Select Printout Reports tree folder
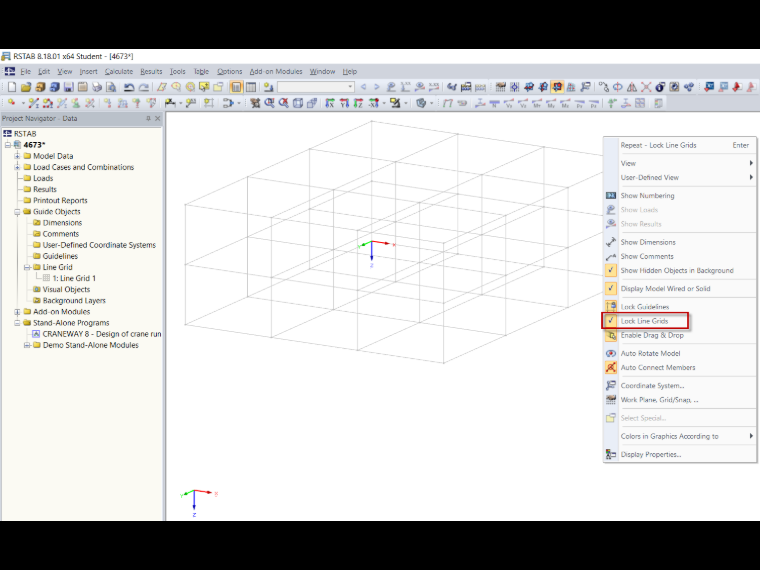Screen dimensions: 760x570 [60, 201]
